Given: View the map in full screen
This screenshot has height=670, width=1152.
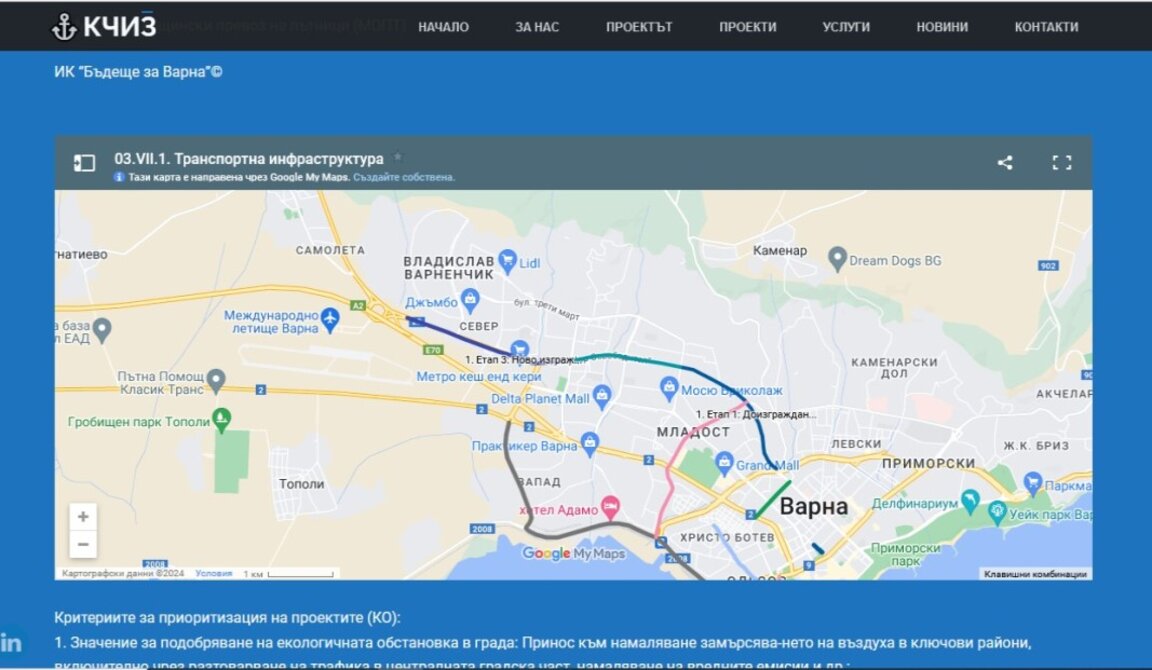Looking at the screenshot, I should coord(1061,163).
